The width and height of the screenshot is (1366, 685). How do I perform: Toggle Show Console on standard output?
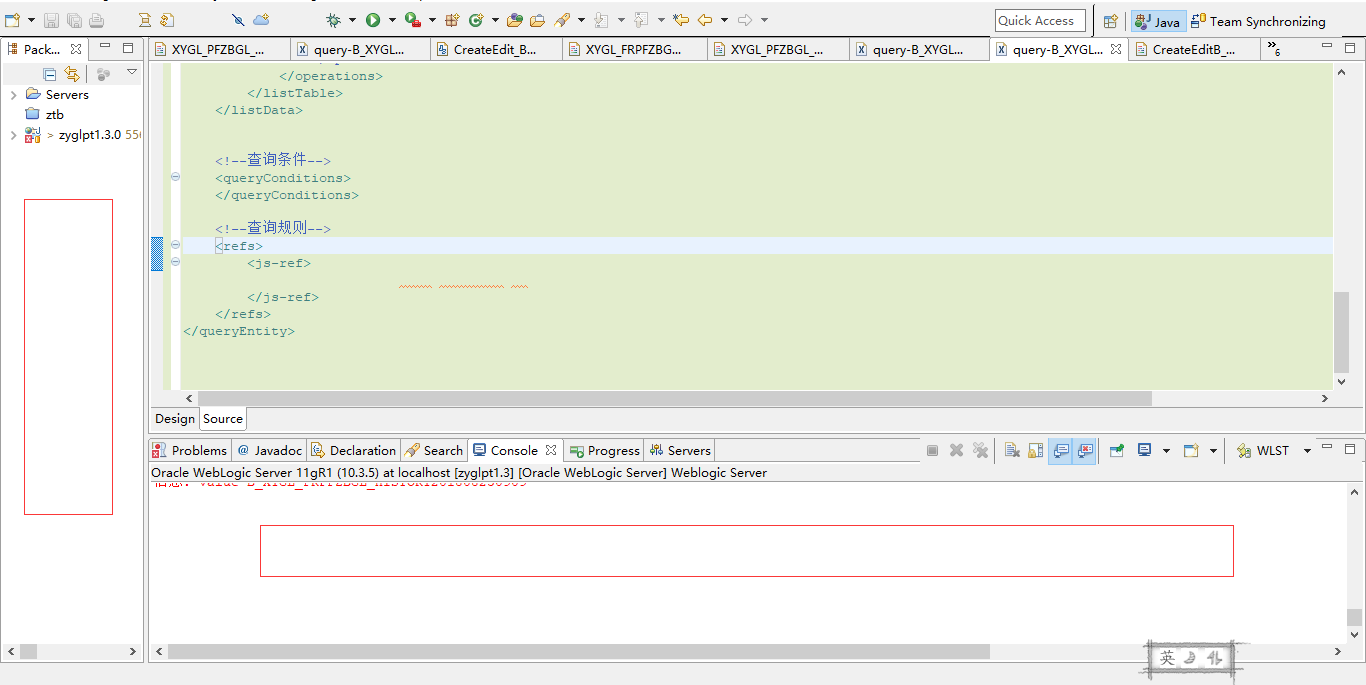pyautogui.click(x=1061, y=451)
